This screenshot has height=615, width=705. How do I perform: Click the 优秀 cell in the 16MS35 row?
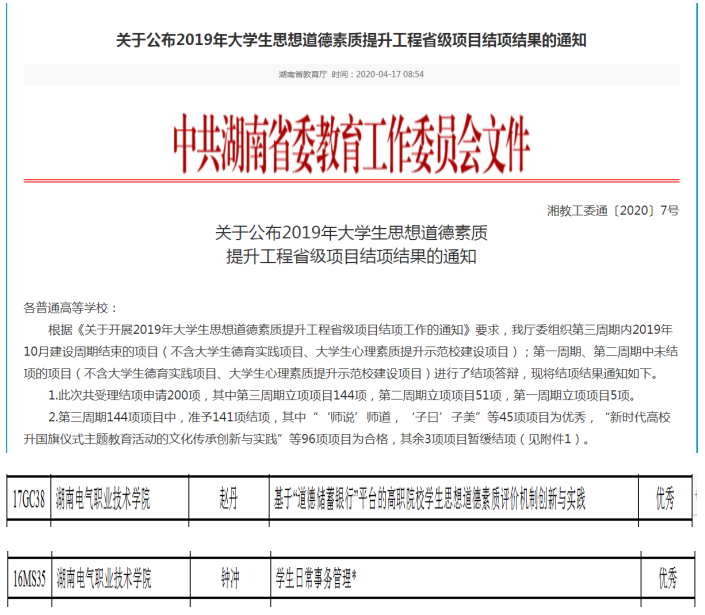(x=668, y=578)
